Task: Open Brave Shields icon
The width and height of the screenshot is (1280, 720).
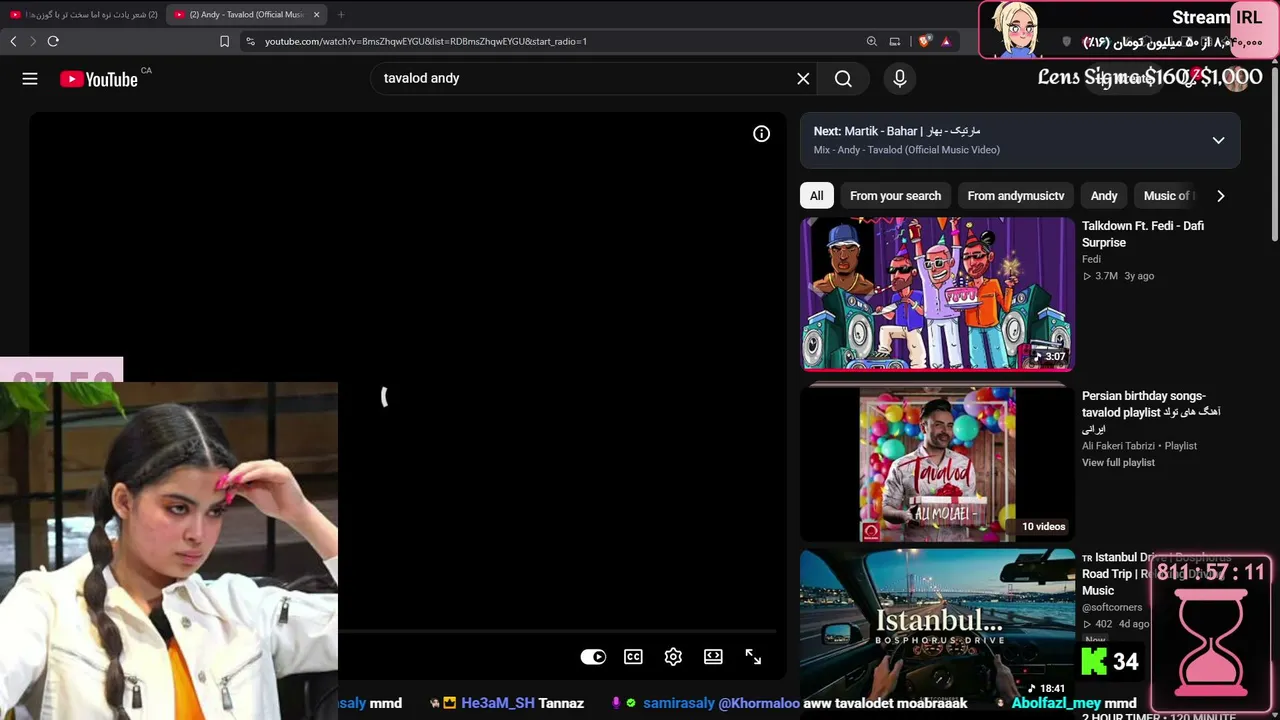Action: pos(925,41)
